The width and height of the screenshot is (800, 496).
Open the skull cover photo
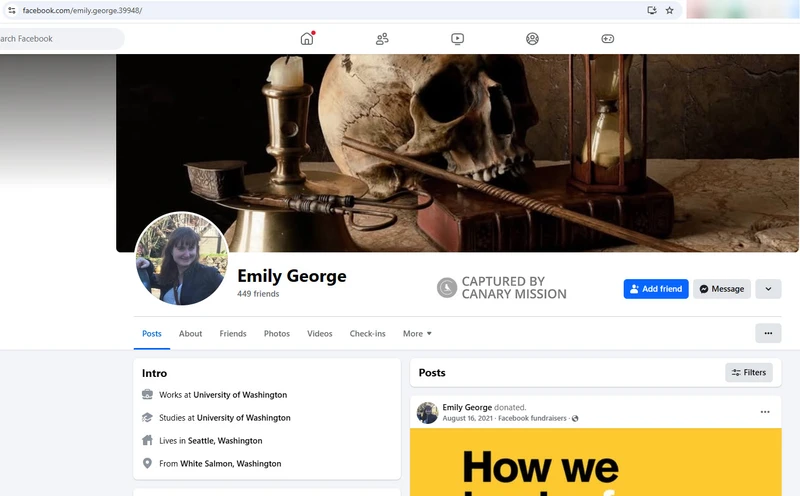pos(457,153)
